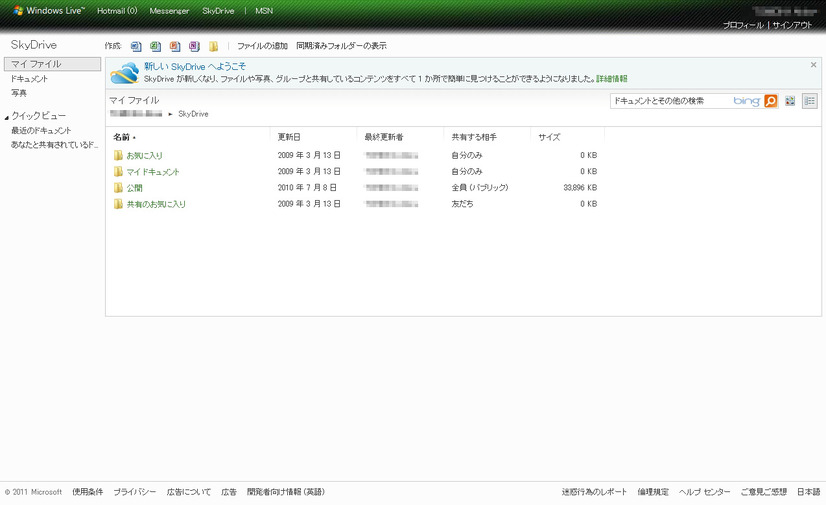The height and width of the screenshot is (505, 826).
Task: Click the SkyDrive breadcrumb item
Action: pyautogui.click(x=193, y=114)
